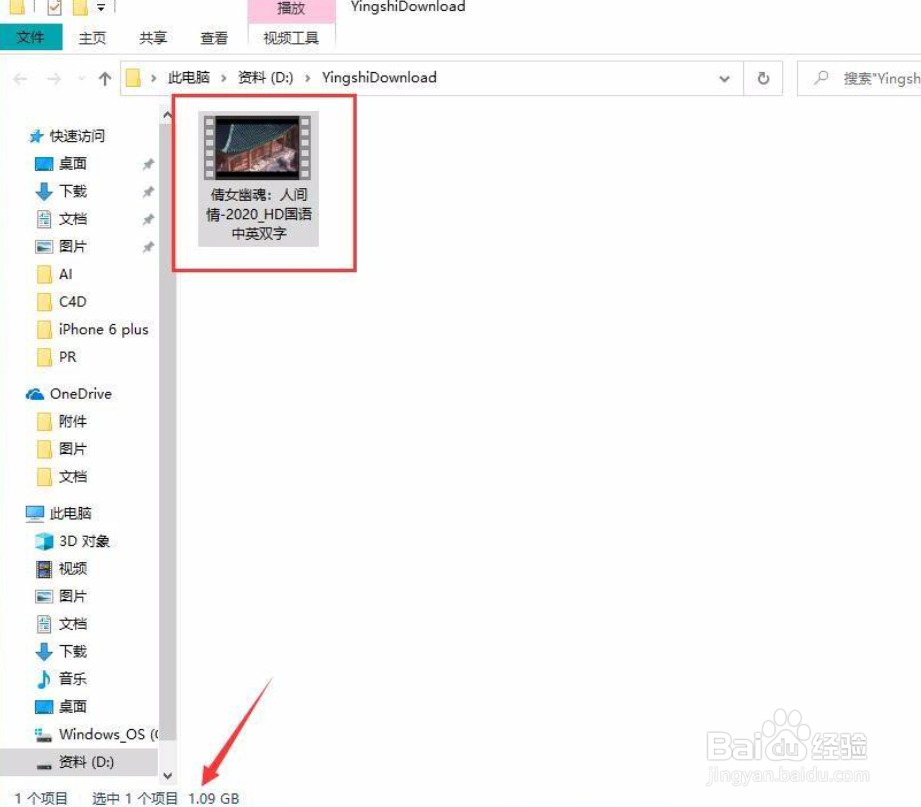
Task: Click the 倩女幽魂 file name label
Action: 258,214
